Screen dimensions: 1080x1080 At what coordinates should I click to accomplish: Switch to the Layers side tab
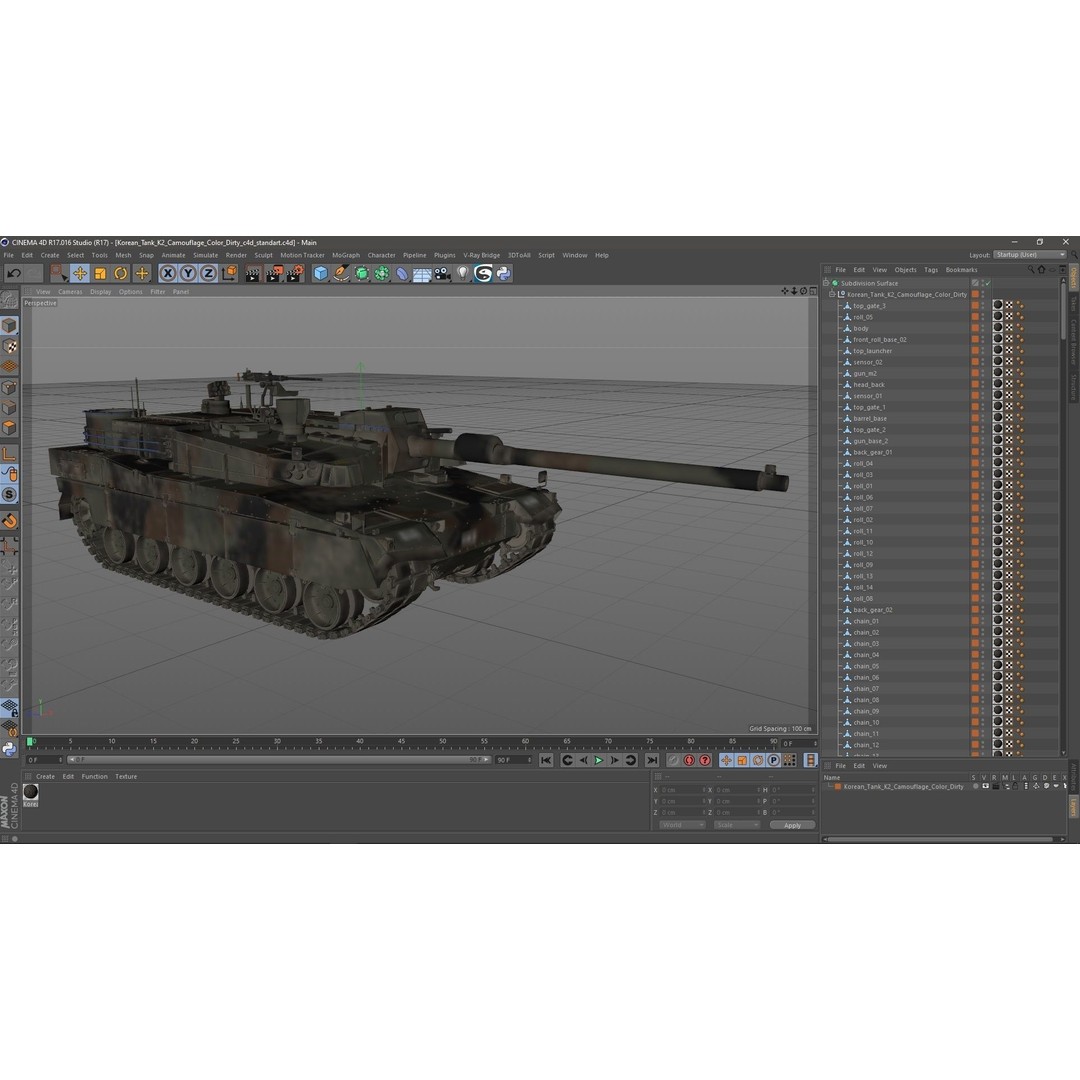pos(1073,807)
